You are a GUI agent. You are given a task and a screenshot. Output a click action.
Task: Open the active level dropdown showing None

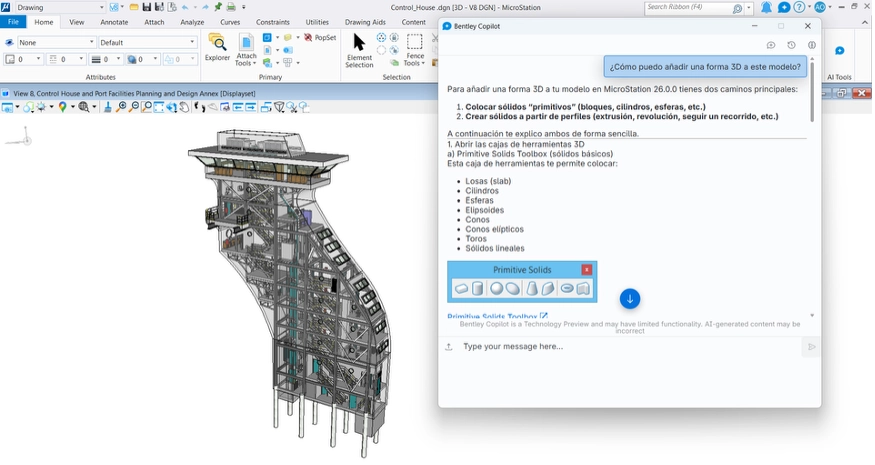56,42
